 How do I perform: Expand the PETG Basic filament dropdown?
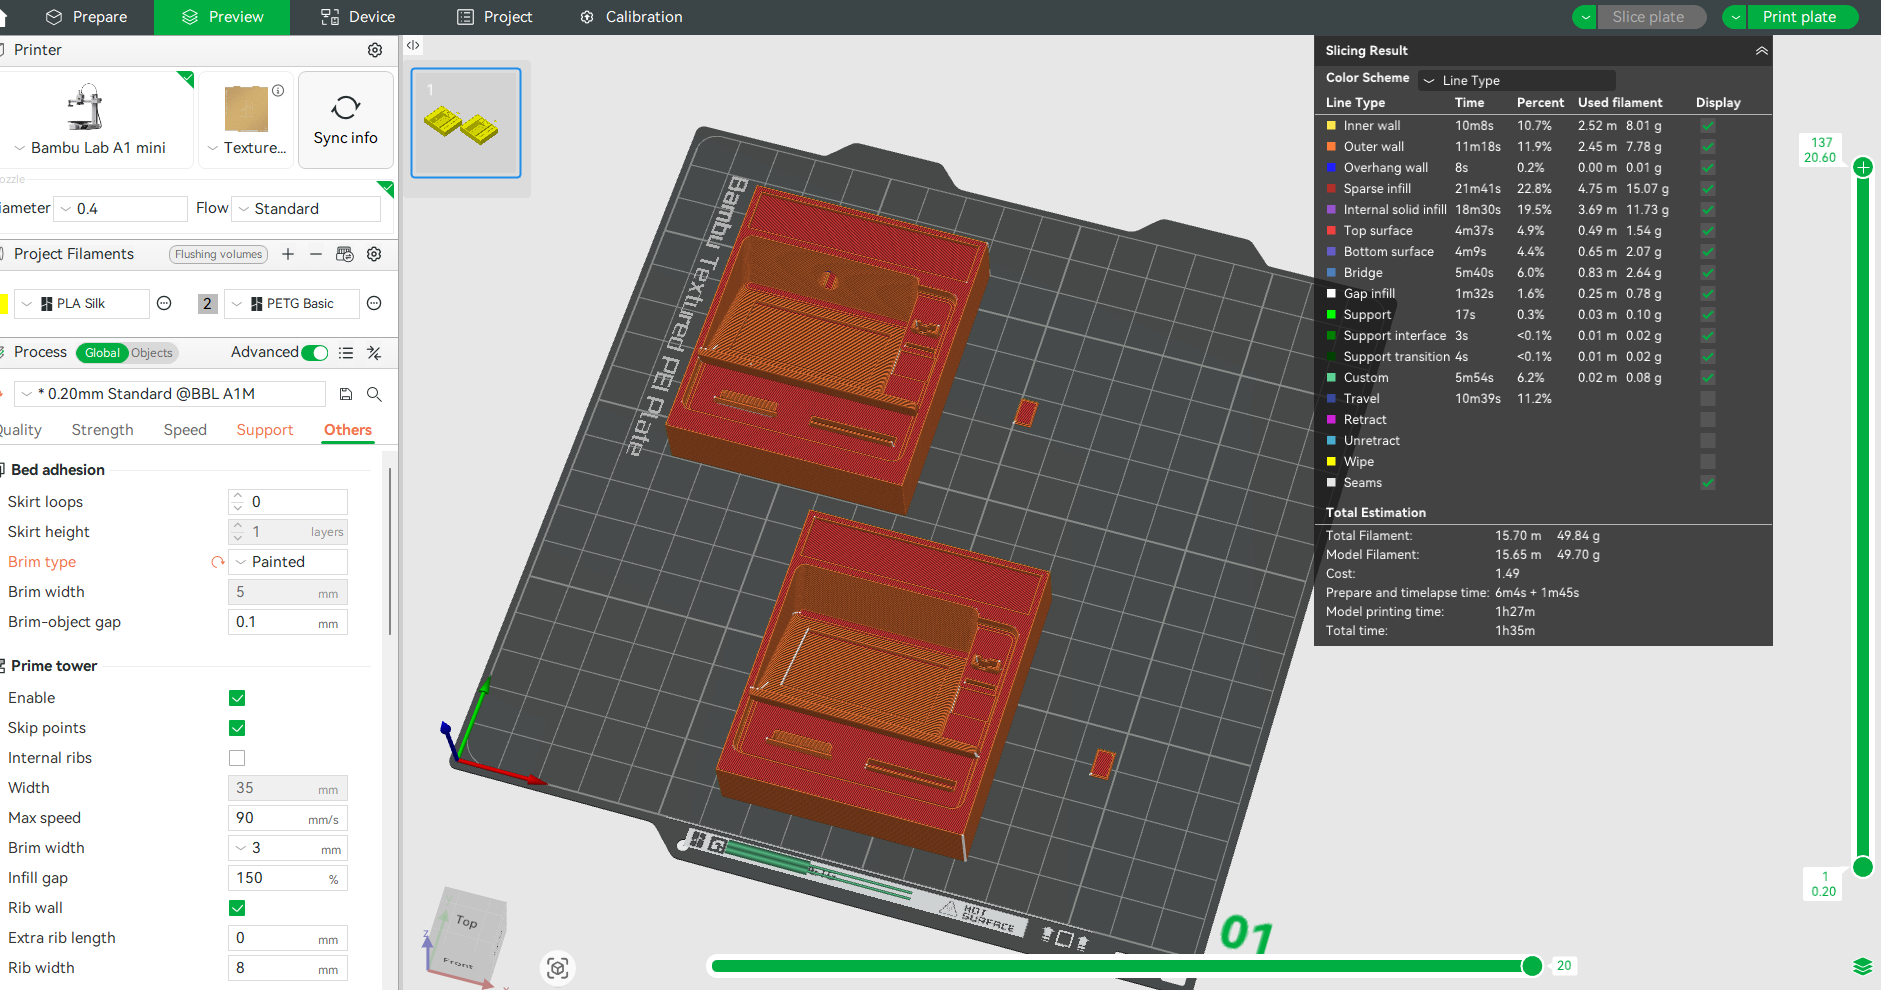point(291,304)
